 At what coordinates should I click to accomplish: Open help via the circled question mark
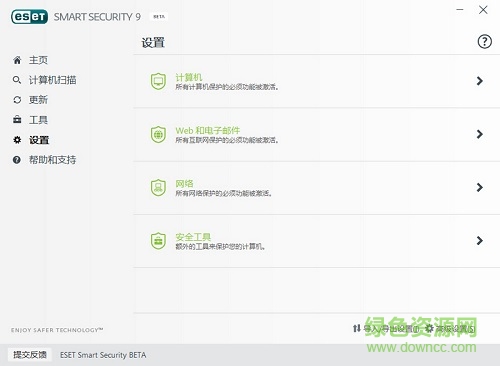pyautogui.click(x=484, y=42)
